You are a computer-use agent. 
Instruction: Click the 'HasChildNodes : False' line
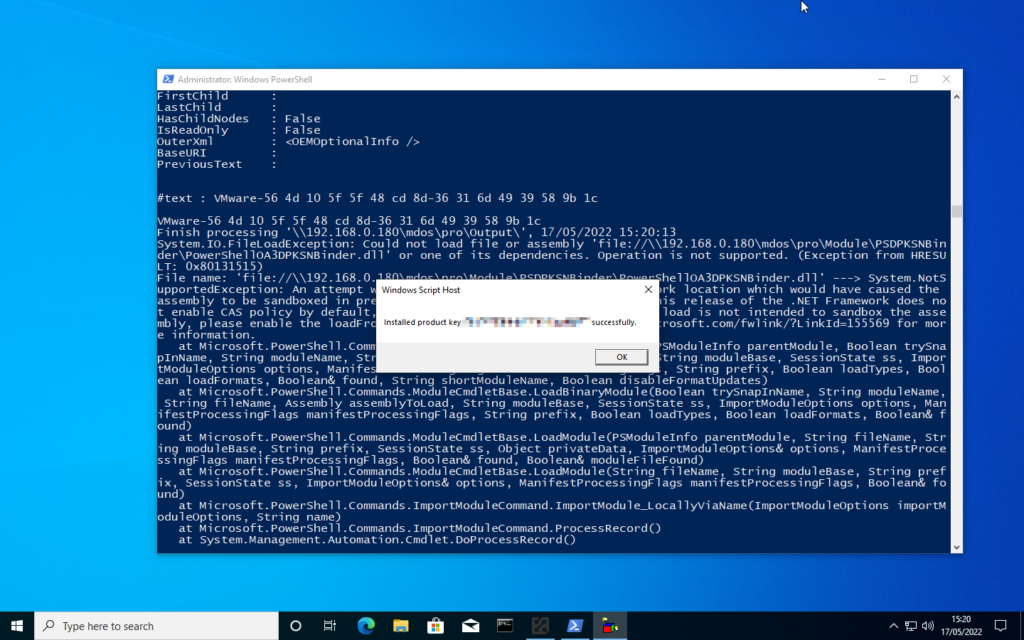pos(238,118)
